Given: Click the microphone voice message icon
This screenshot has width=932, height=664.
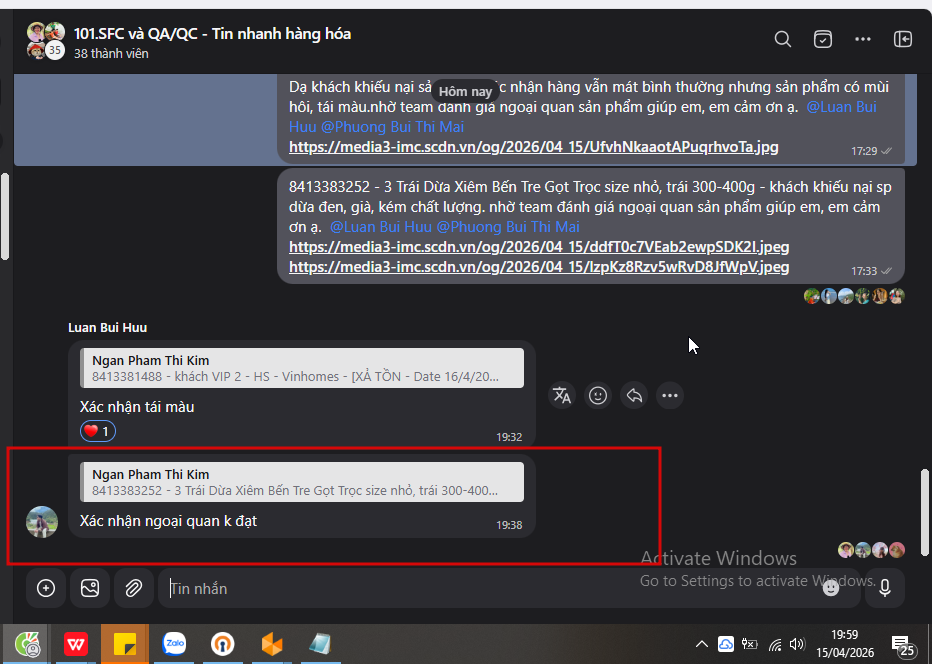Looking at the screenshot, I should 884,588.
